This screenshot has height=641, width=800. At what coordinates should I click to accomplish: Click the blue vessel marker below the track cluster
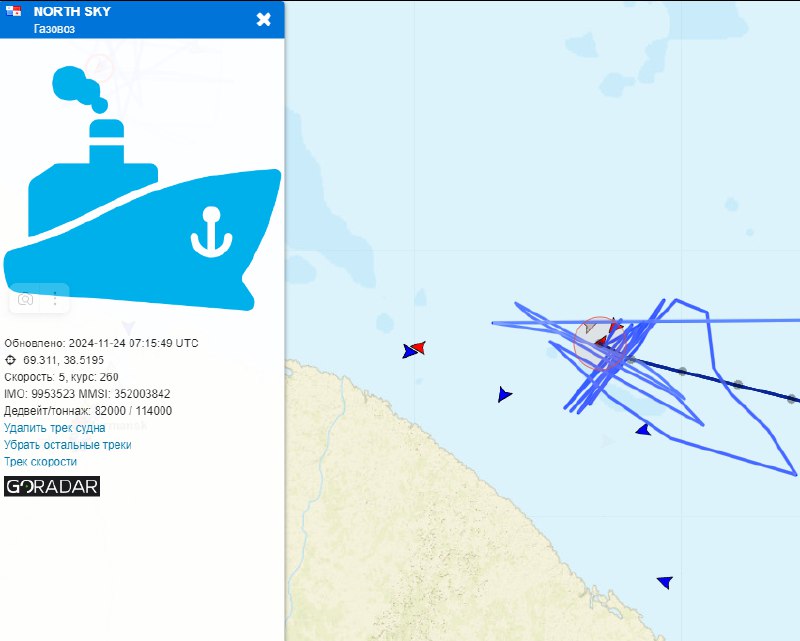click(x=644, y=430)
